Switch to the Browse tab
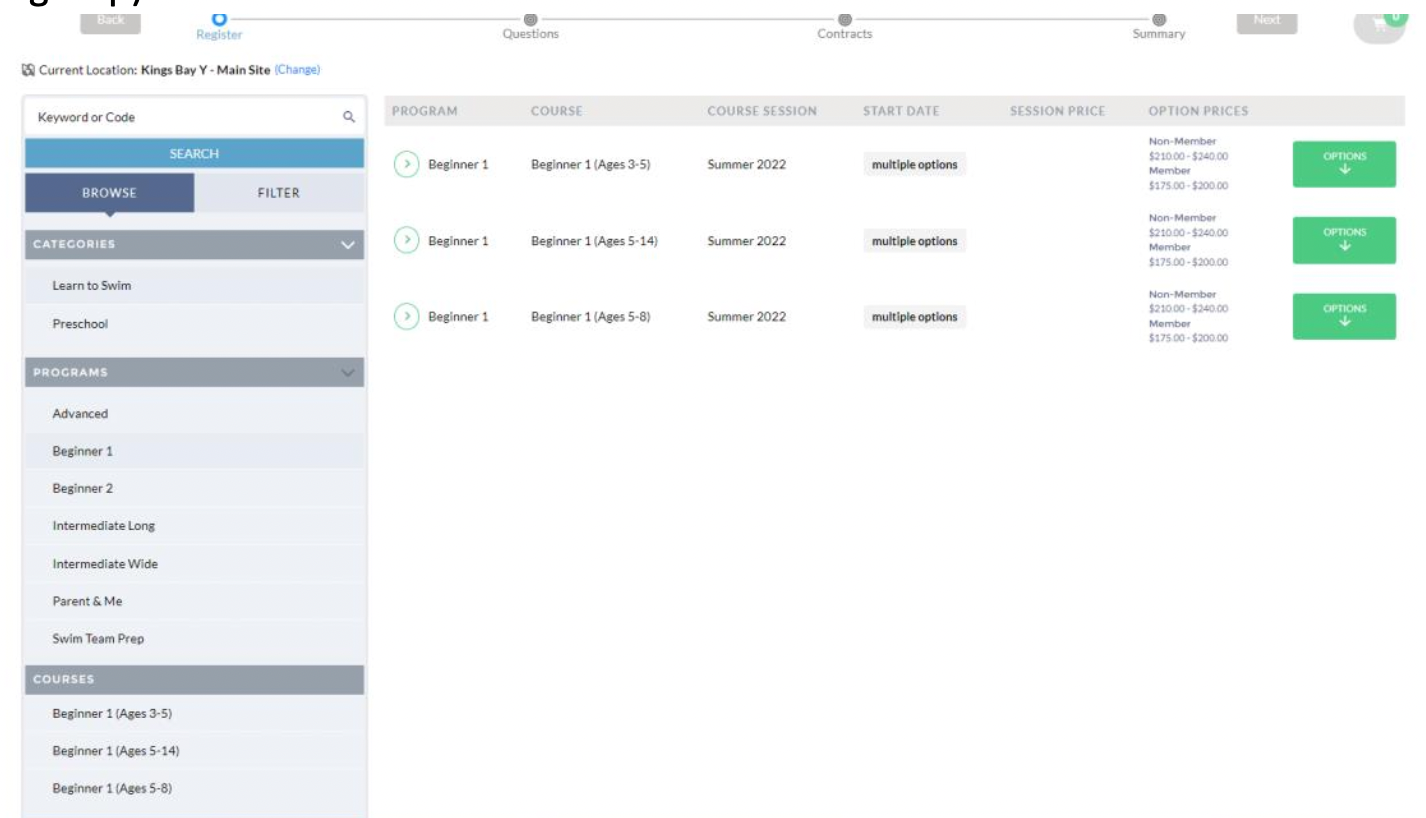 109,193
